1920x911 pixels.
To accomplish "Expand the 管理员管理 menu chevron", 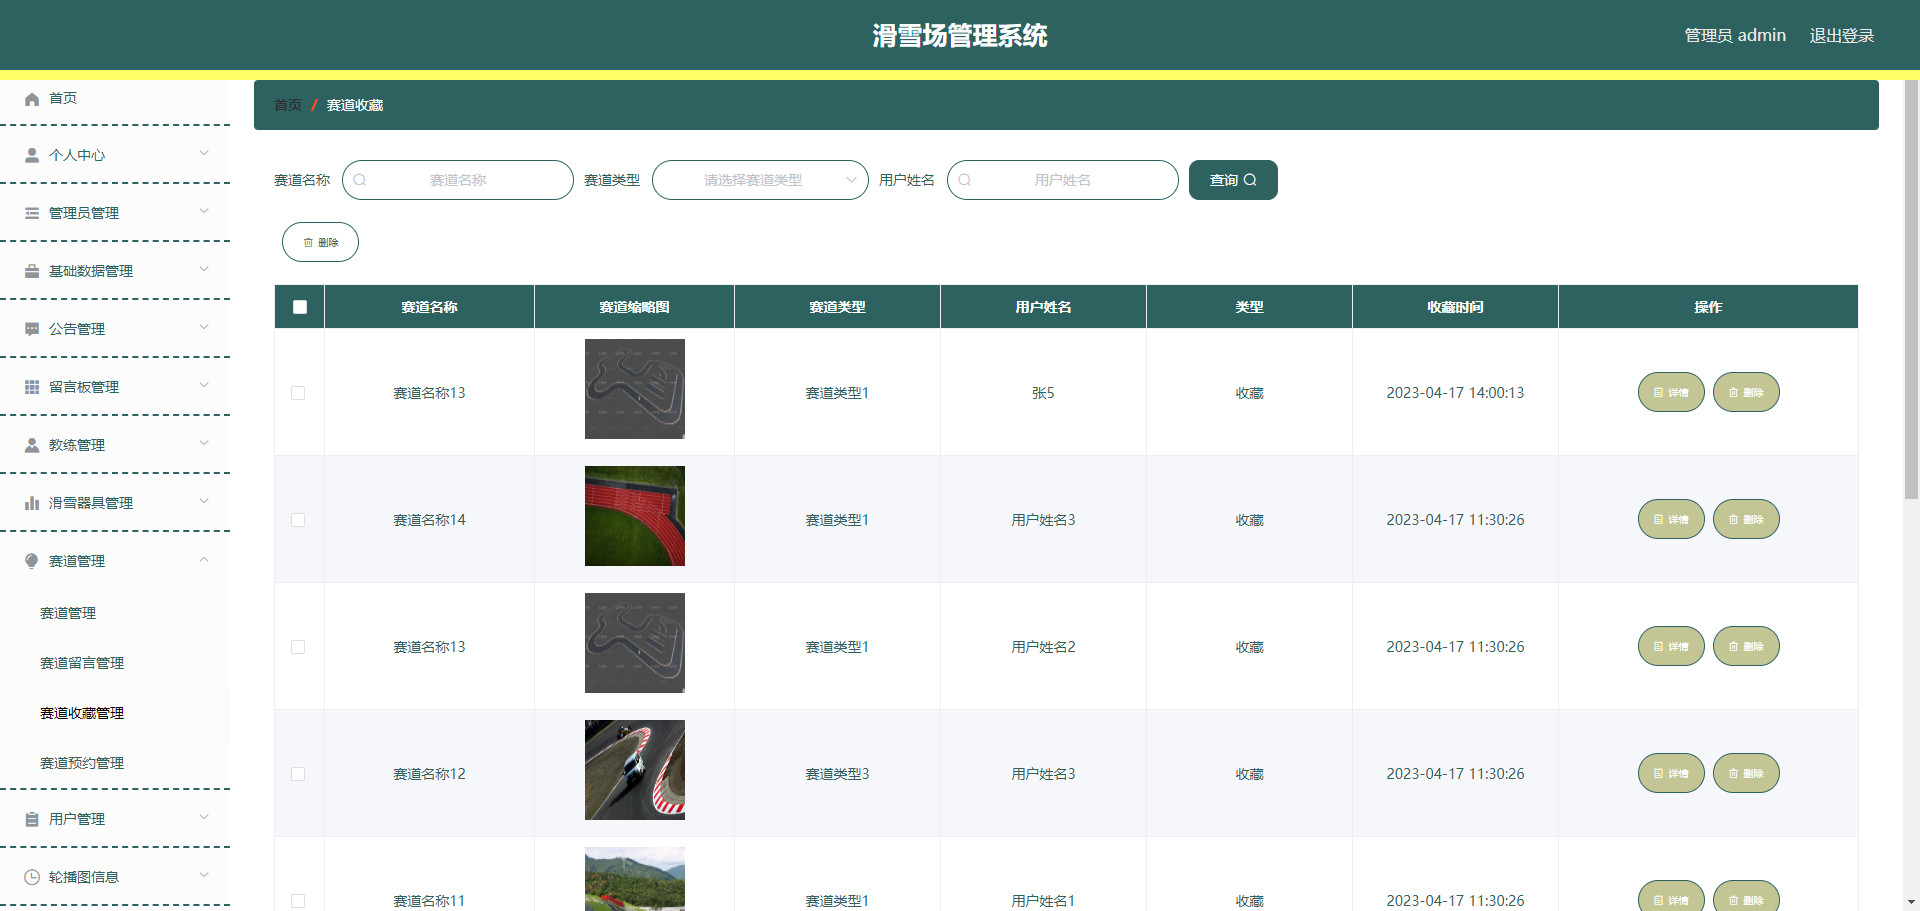I will point(204,211).
